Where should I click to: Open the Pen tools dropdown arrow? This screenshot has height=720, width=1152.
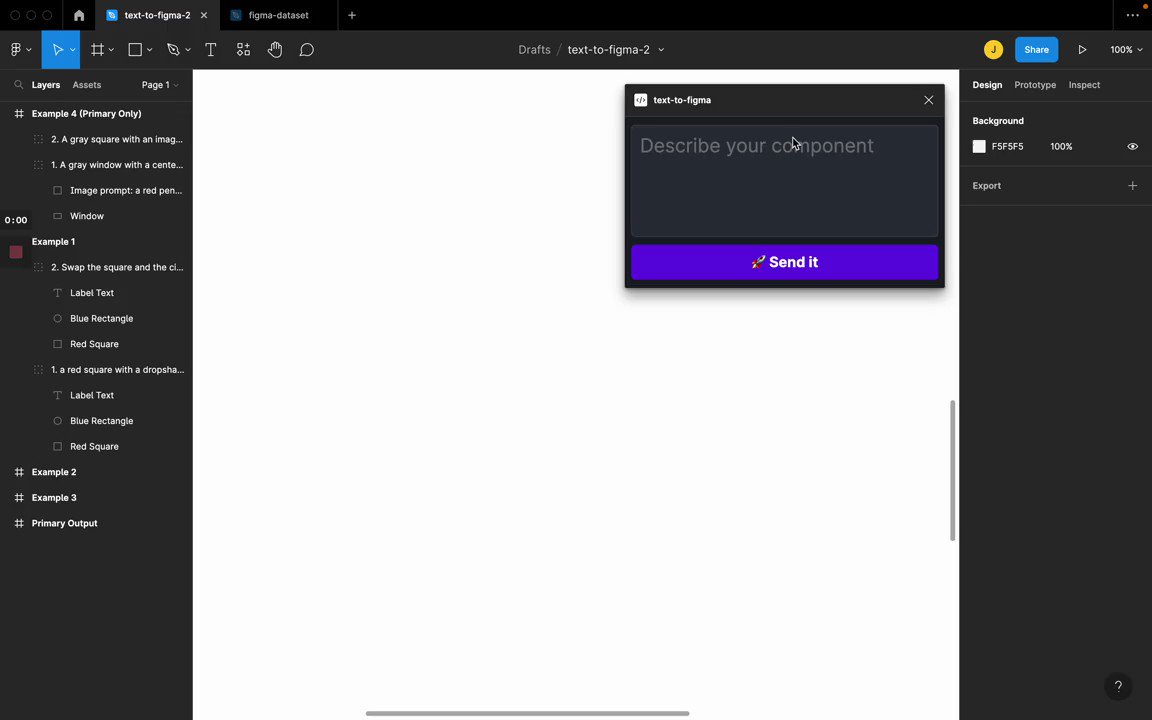pyautogui.click(x=187, y=50)
